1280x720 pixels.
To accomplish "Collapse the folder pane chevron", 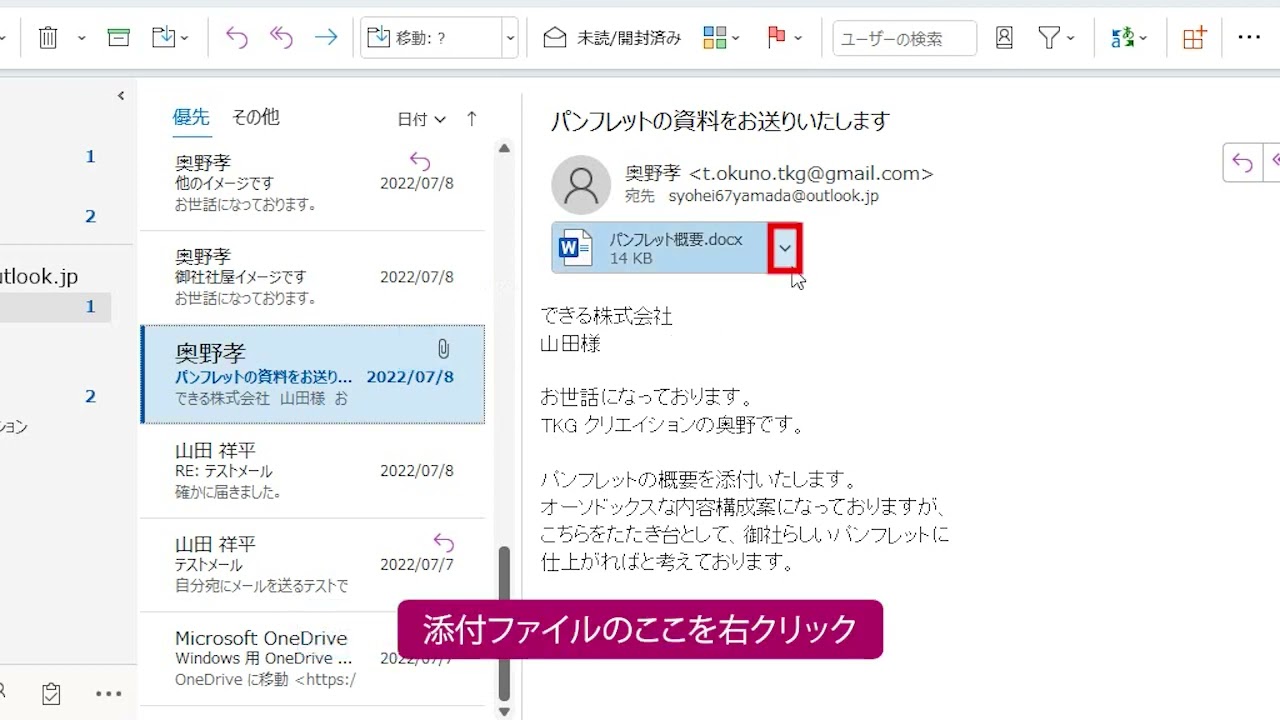I will pyautogui.click(x=121, y=96).
